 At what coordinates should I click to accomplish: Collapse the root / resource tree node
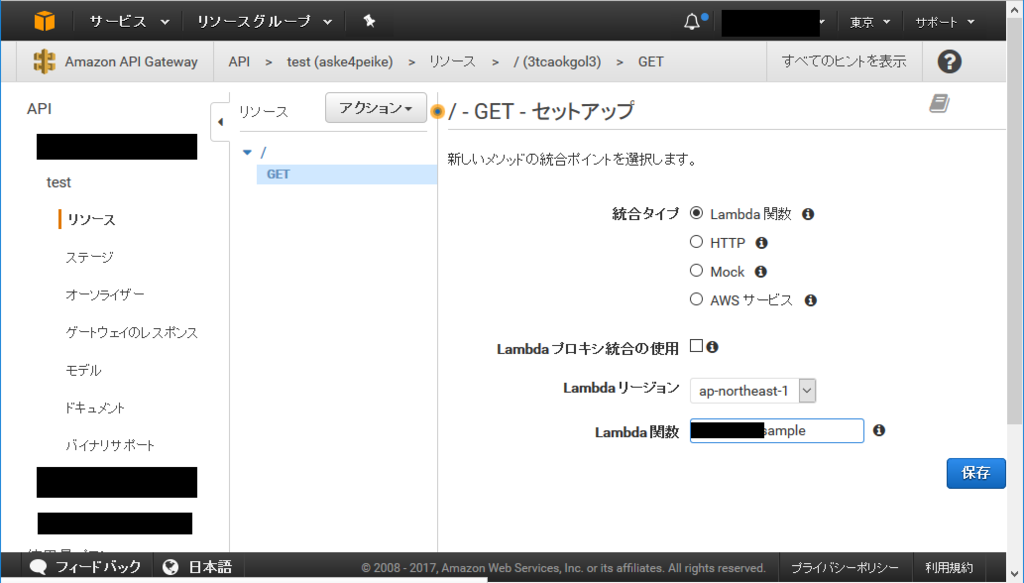click(x=248, y=152)
